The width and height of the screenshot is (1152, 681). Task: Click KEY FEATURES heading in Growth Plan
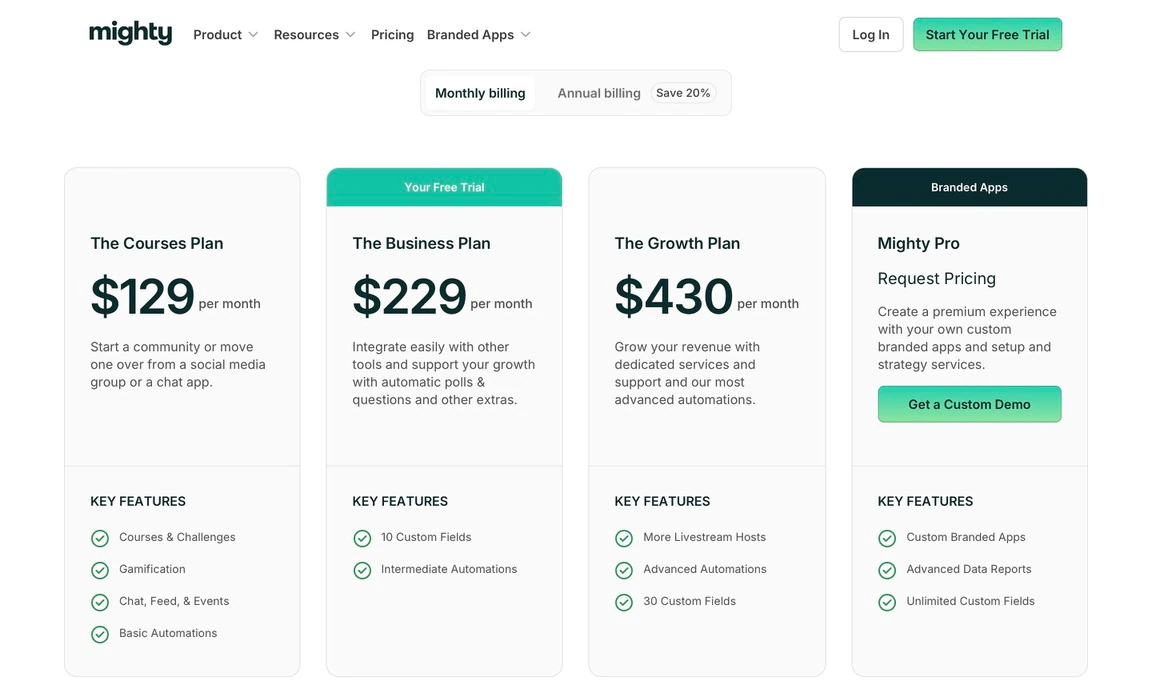[662, 501]
